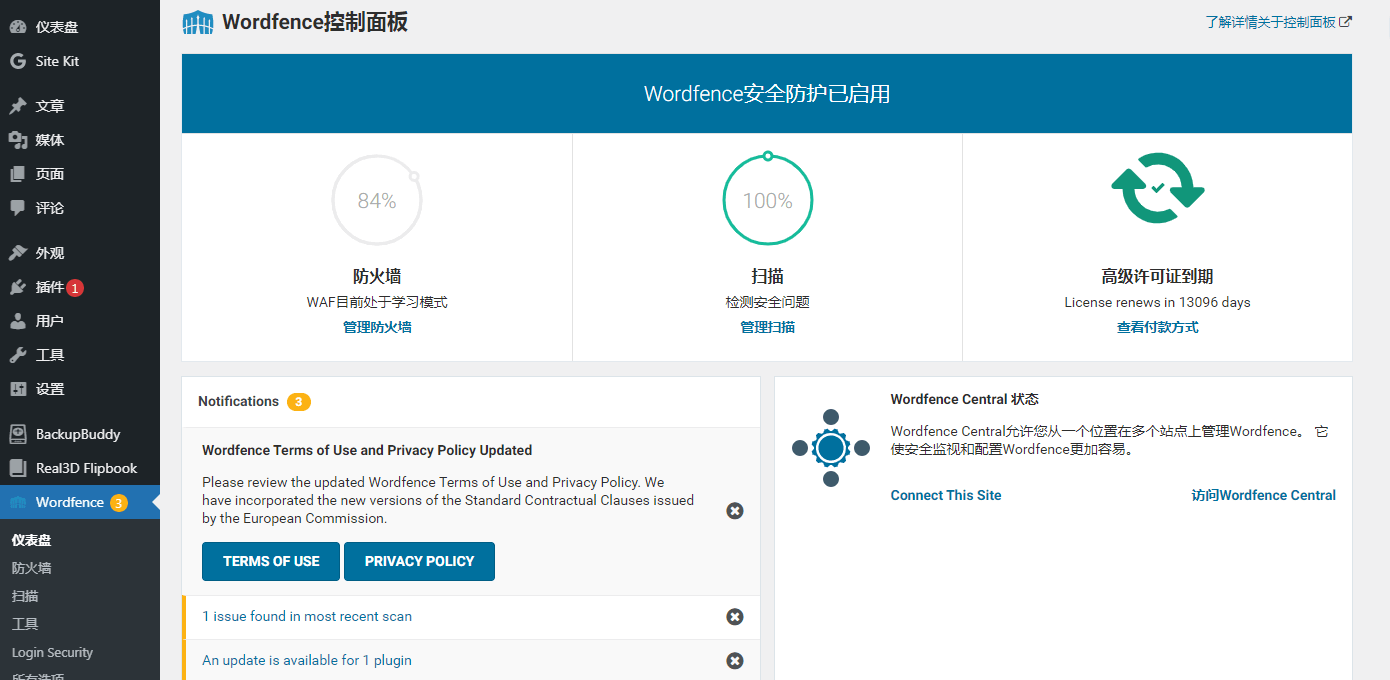1390x680 pixels.
Task: Click the green license renewal icon
Action: pyautogui.click(x=1157, y=188)
